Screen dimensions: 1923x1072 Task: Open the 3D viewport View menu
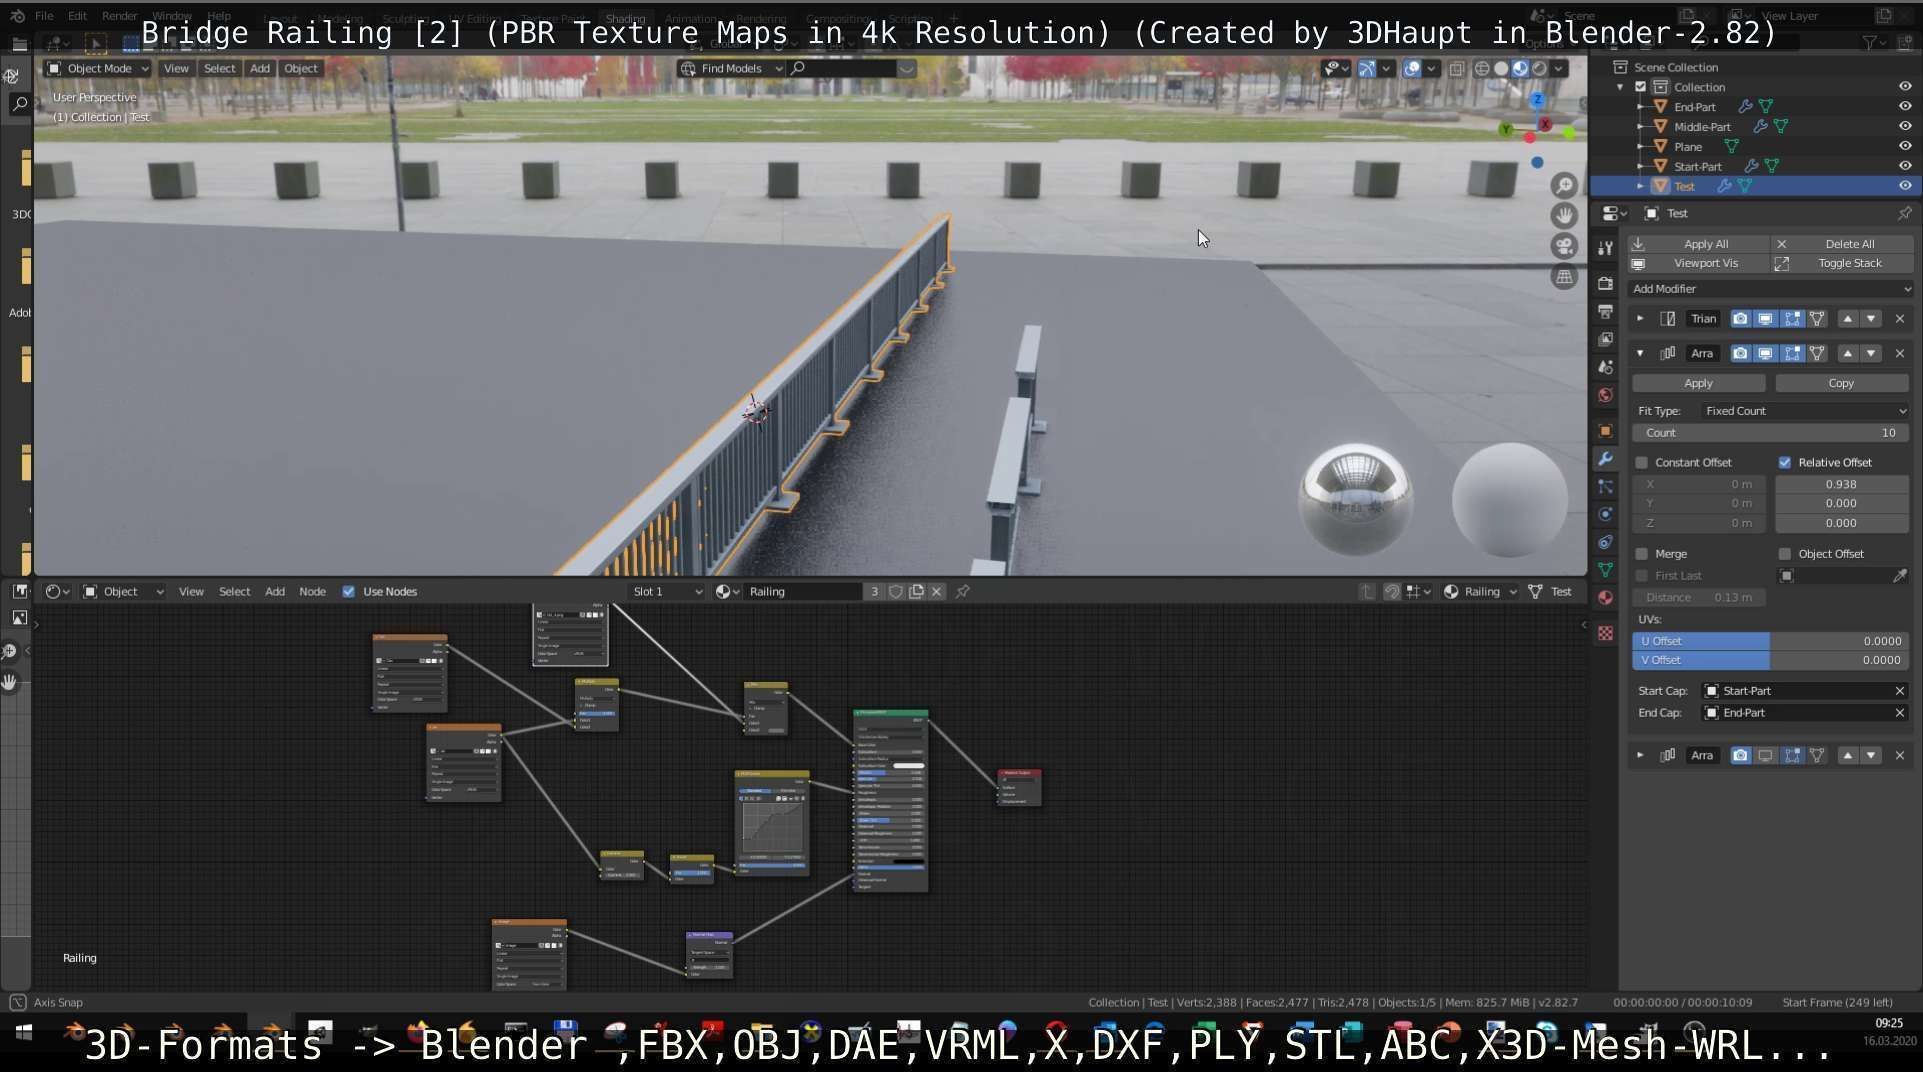(176, 69)
